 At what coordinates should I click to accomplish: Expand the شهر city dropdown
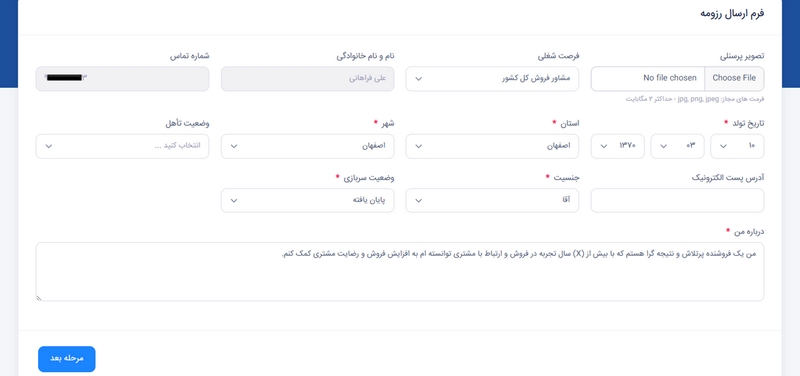[x=307, y=146]
